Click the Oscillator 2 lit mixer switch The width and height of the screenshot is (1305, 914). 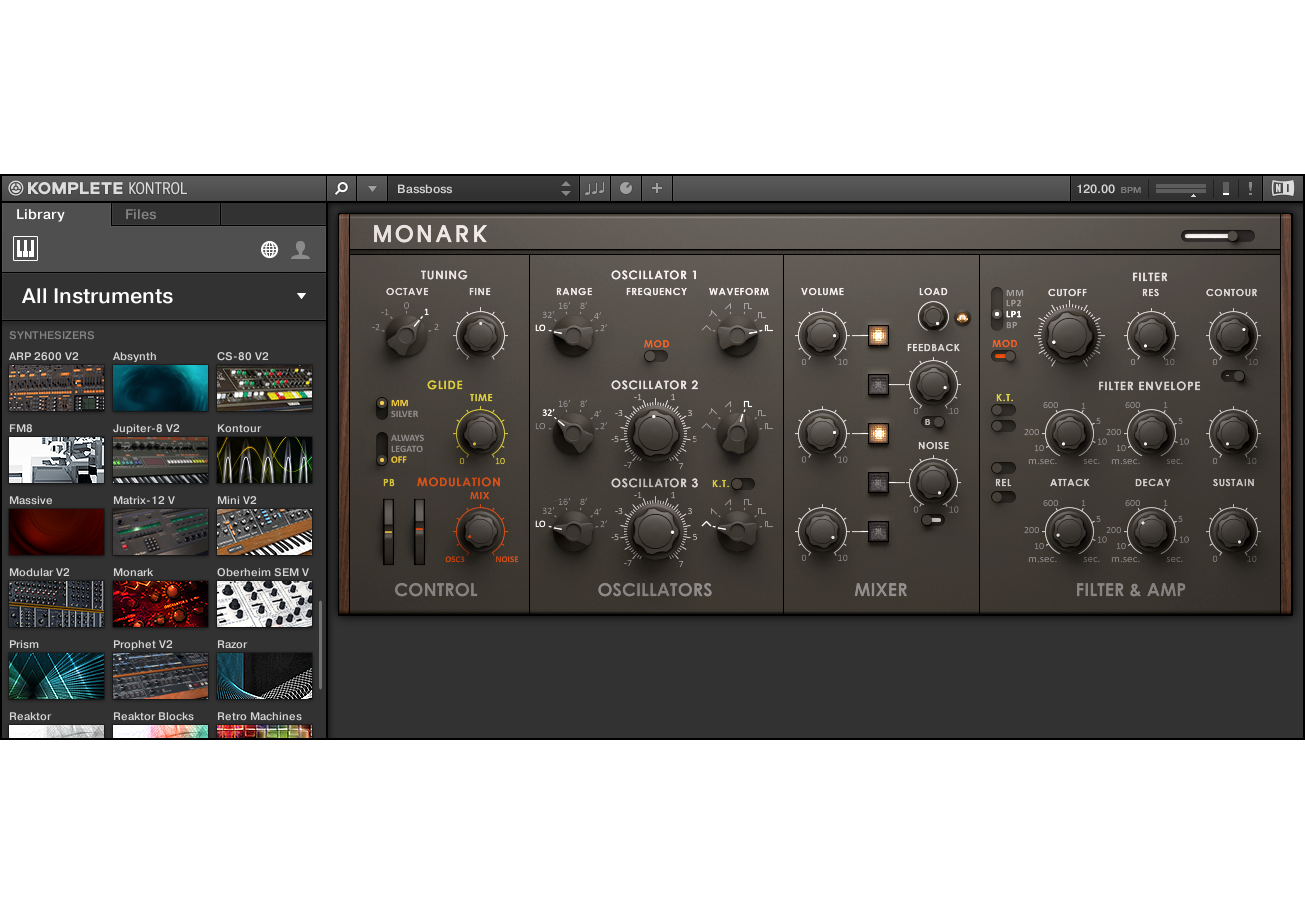pyautogui.click(x=879, y=433)
